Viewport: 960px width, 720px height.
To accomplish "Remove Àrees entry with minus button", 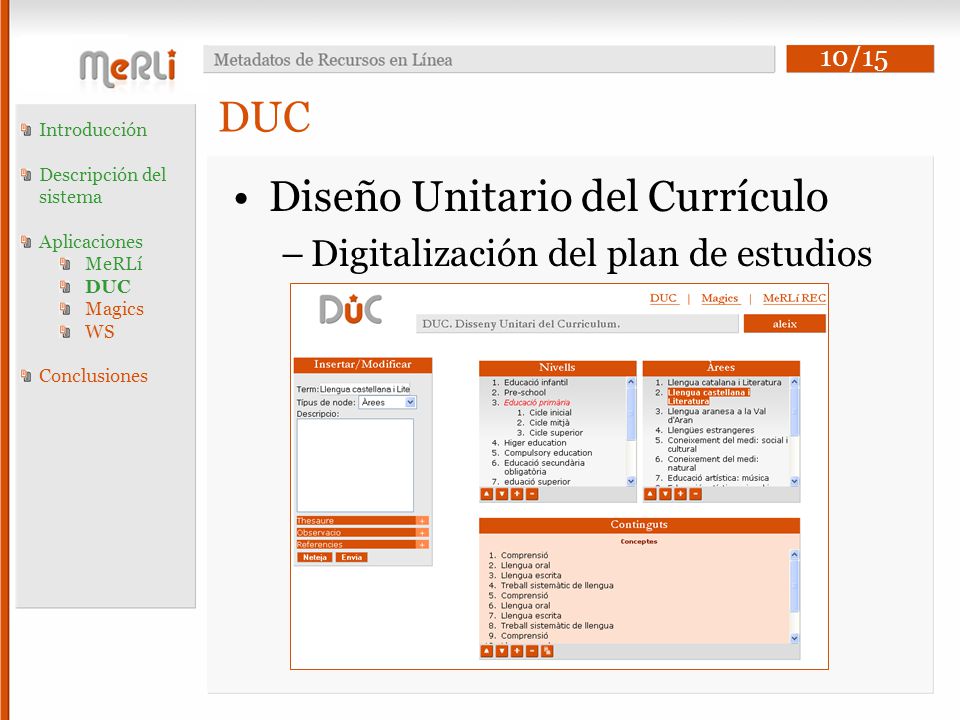I will (696, 495).
